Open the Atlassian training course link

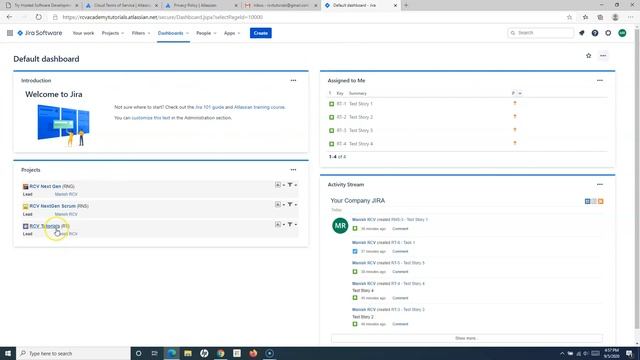(259, 107)
